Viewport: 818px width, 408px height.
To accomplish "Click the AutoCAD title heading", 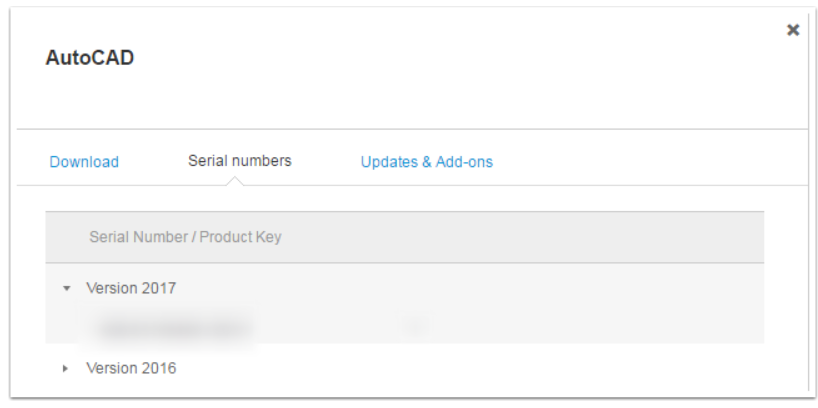I will pyautogui.click(x=89, y=58).
